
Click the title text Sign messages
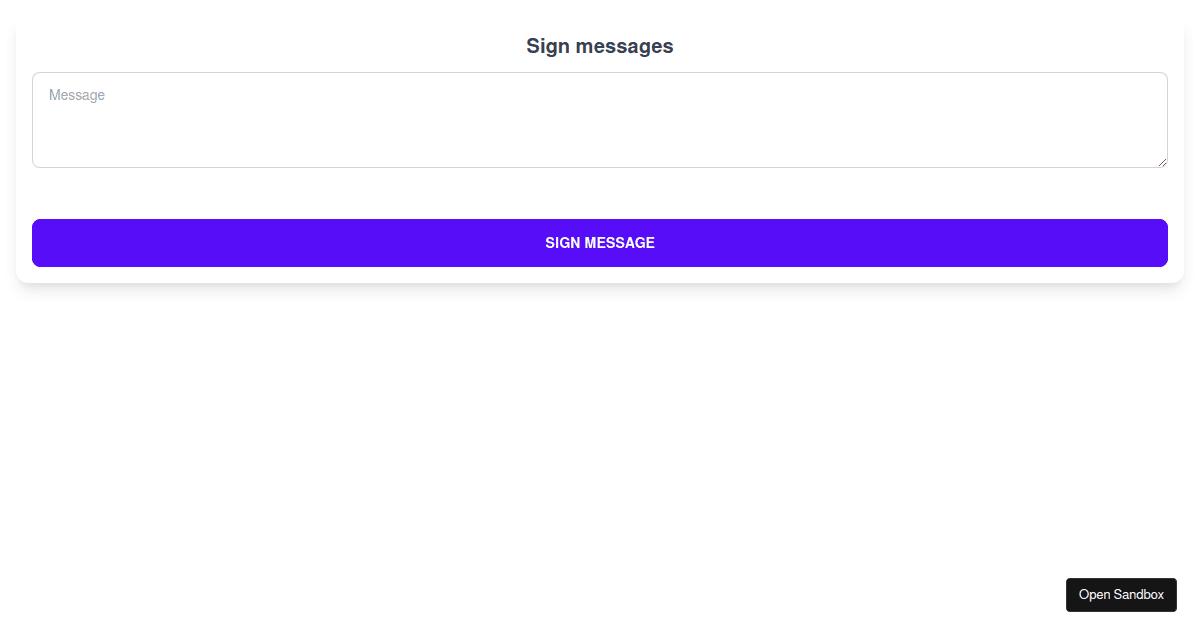pos(599,46)
